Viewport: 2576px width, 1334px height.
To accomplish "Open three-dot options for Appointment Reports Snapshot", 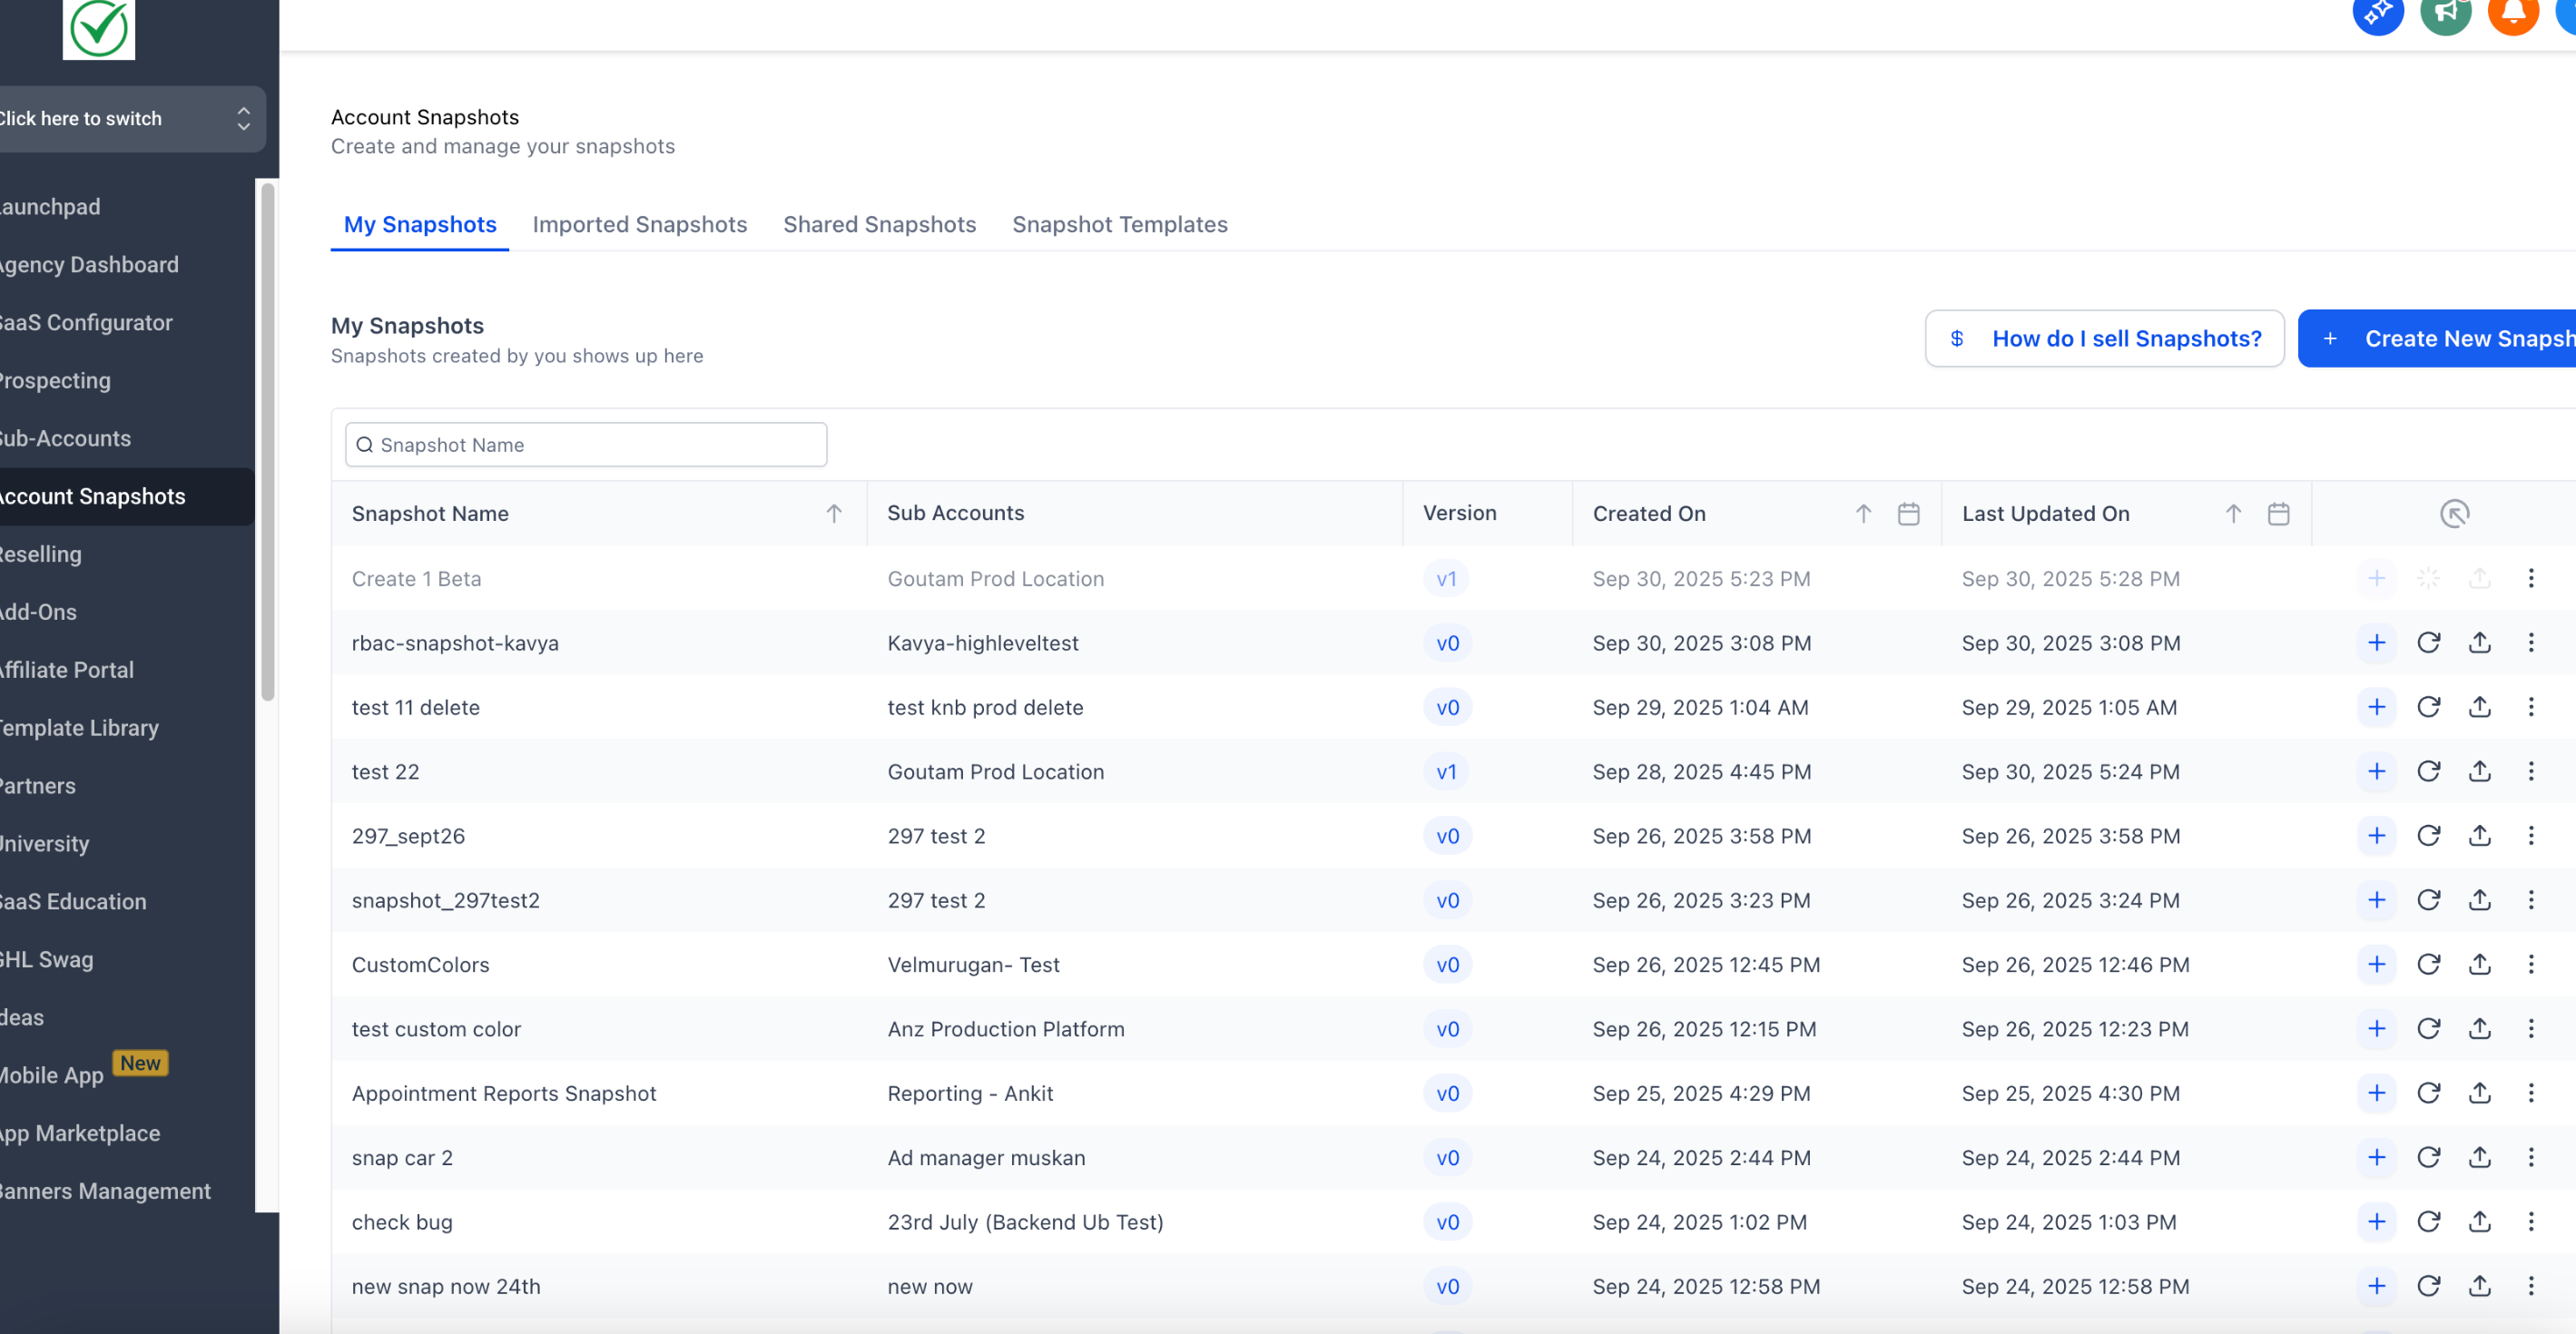I will click(x=2530, y=1093).
